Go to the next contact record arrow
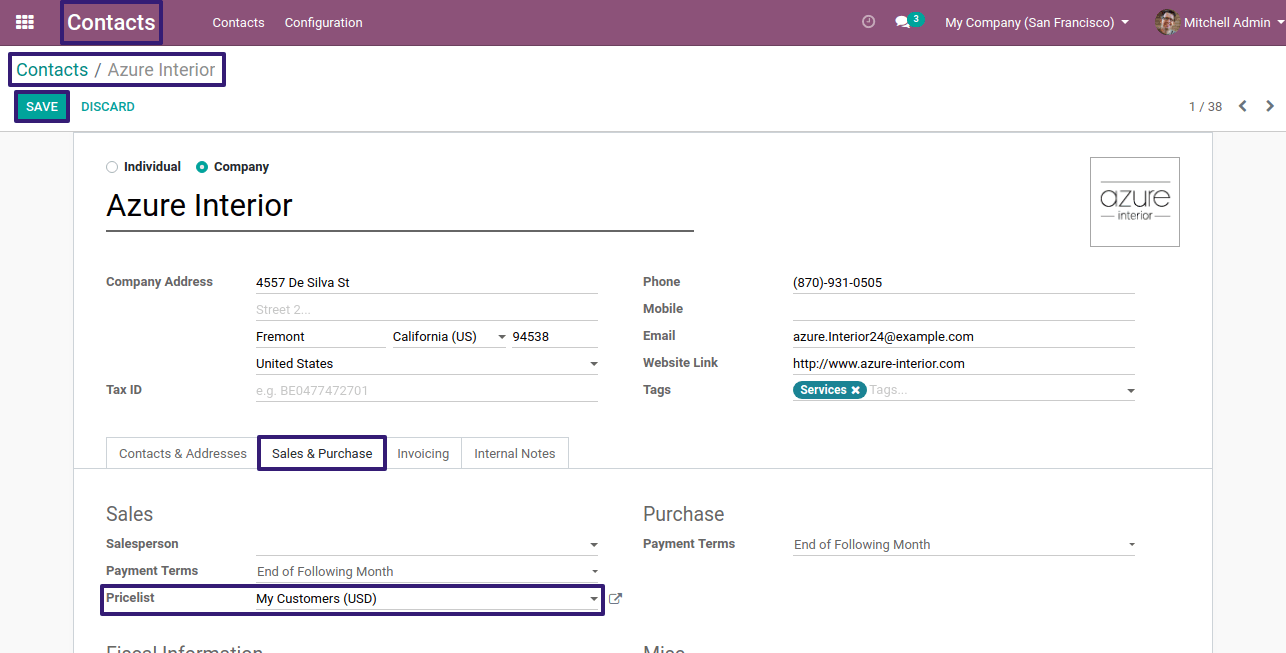This screenshot has height=653, width=1286. pyautogui.click(x=1270, y=106)
